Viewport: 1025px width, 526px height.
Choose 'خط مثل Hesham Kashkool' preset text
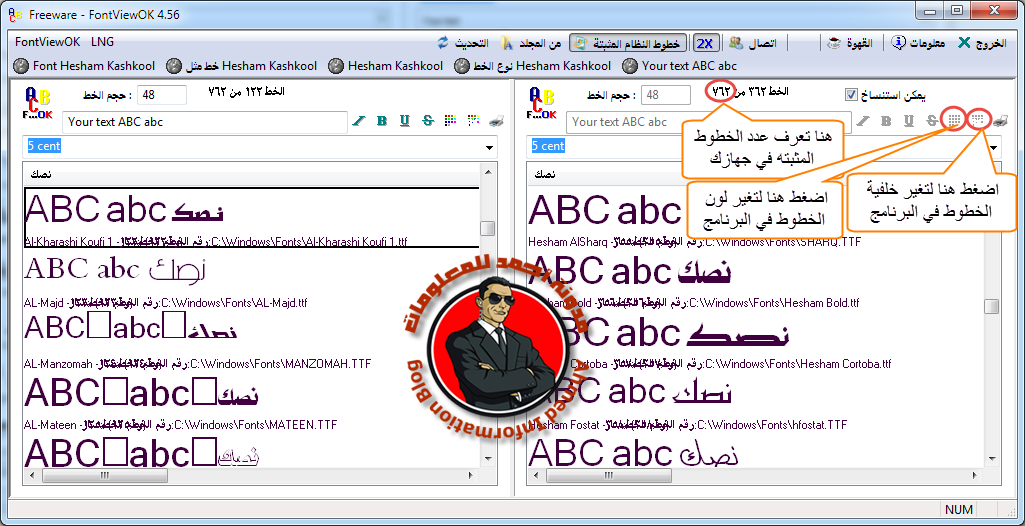click(241, 66)
